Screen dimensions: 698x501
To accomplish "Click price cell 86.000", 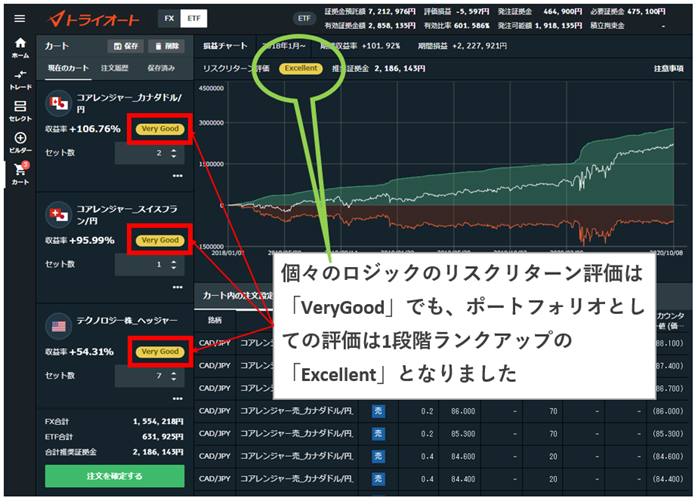I will click(463, 411).
